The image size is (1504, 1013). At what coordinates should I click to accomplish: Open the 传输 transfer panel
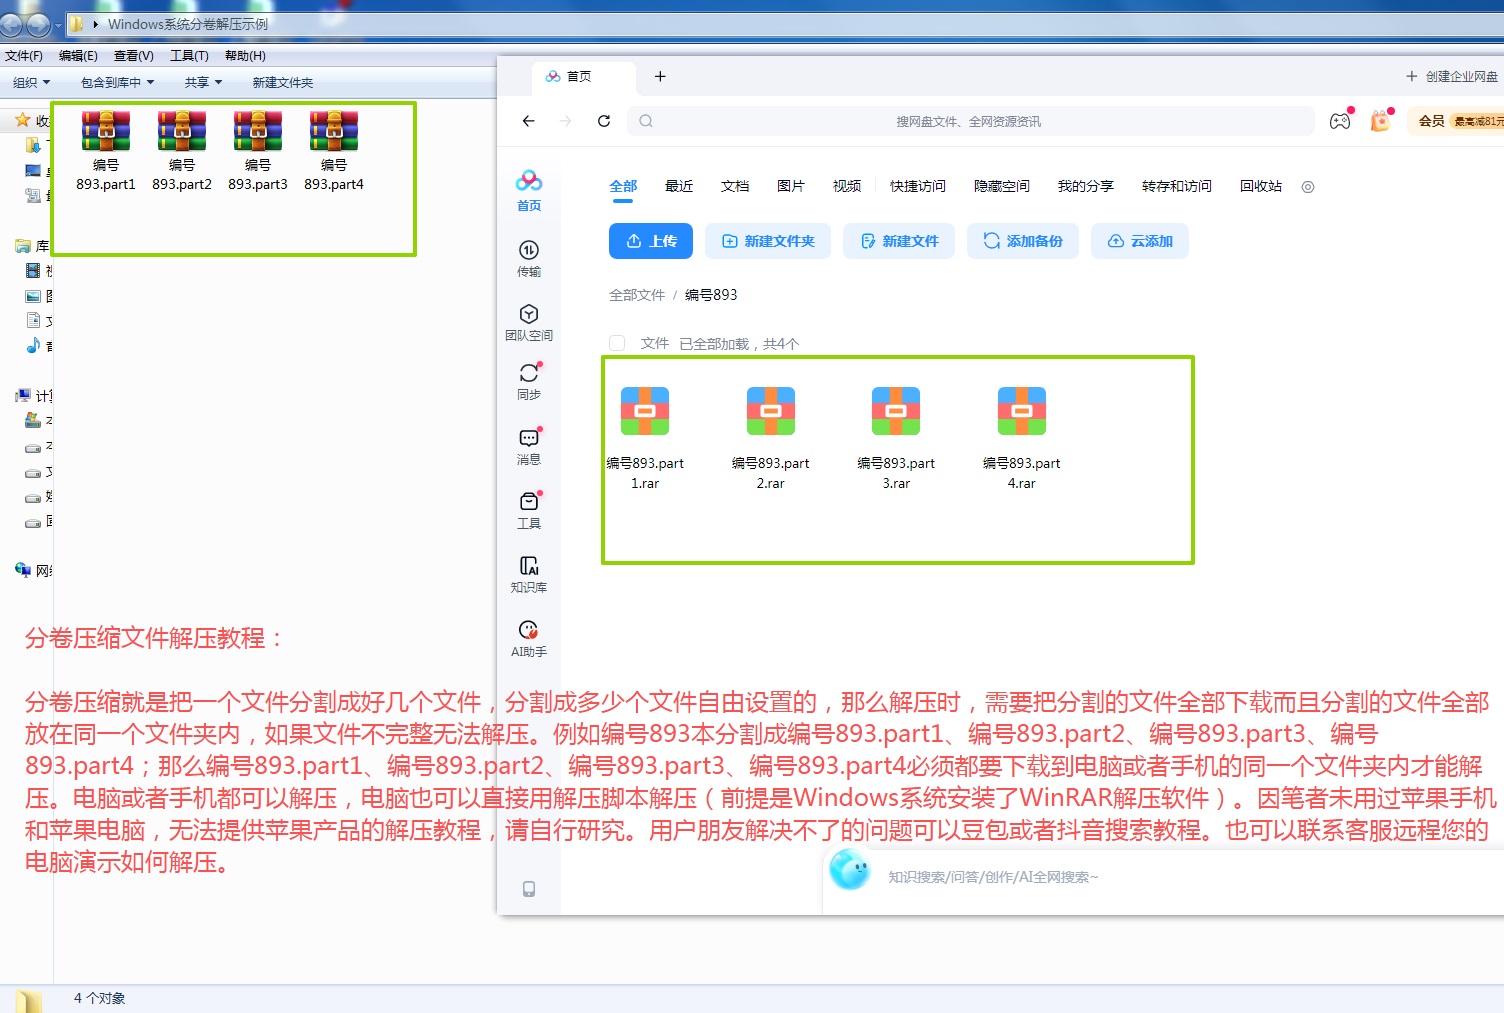pyautogui.click(x=529, y=258)
